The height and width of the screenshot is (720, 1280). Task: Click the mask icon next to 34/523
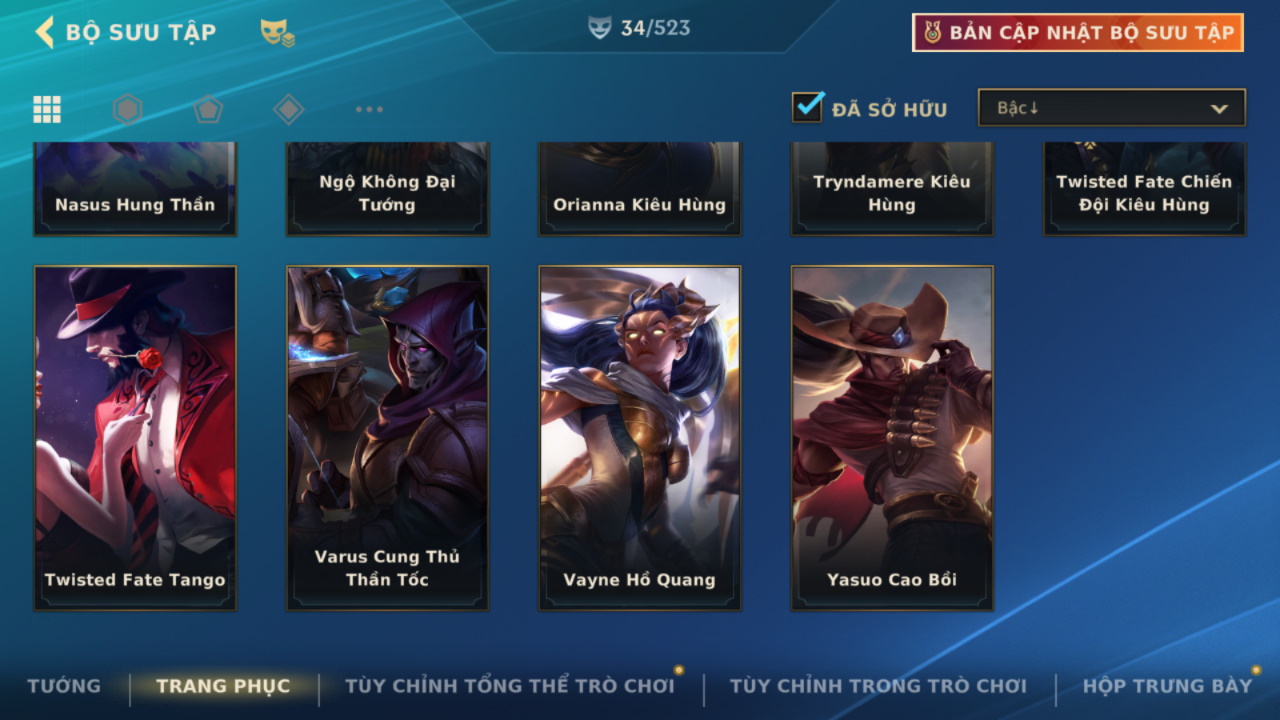599,28
